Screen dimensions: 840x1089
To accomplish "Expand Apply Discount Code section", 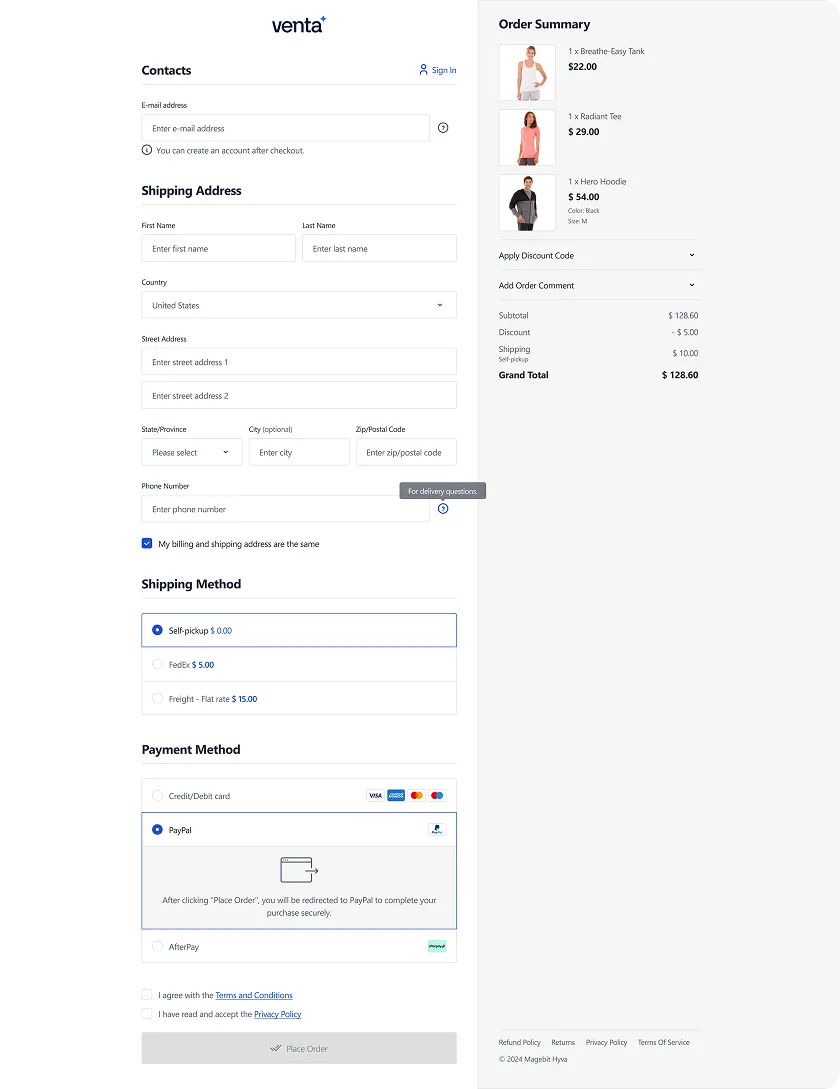I will coord(598,256).
